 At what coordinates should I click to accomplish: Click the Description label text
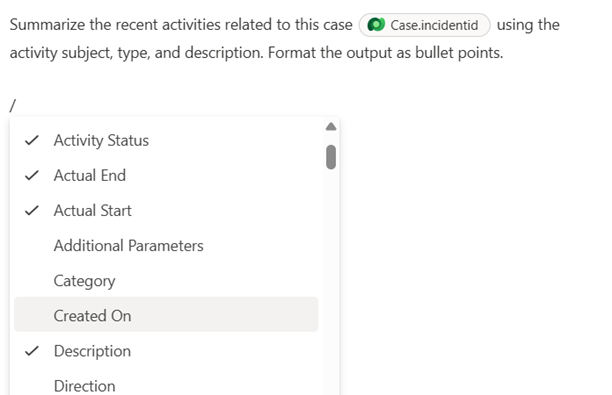pyautogui.click(x=92, y=351)
